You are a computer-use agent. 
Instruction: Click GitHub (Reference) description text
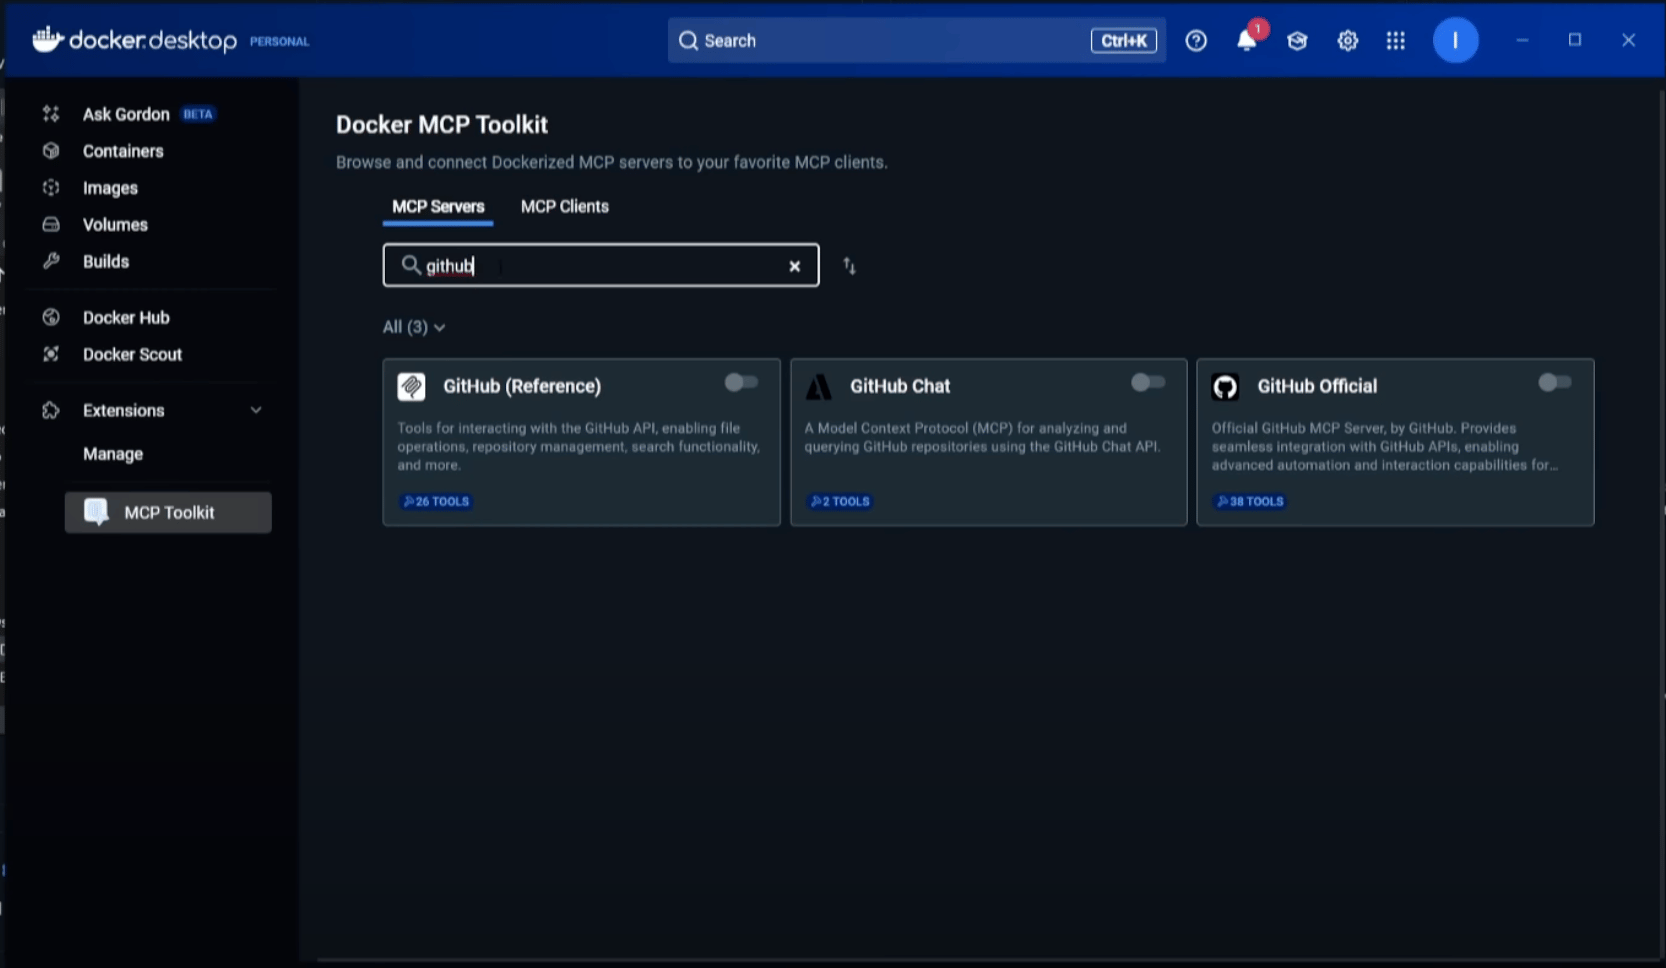(578, 447)
